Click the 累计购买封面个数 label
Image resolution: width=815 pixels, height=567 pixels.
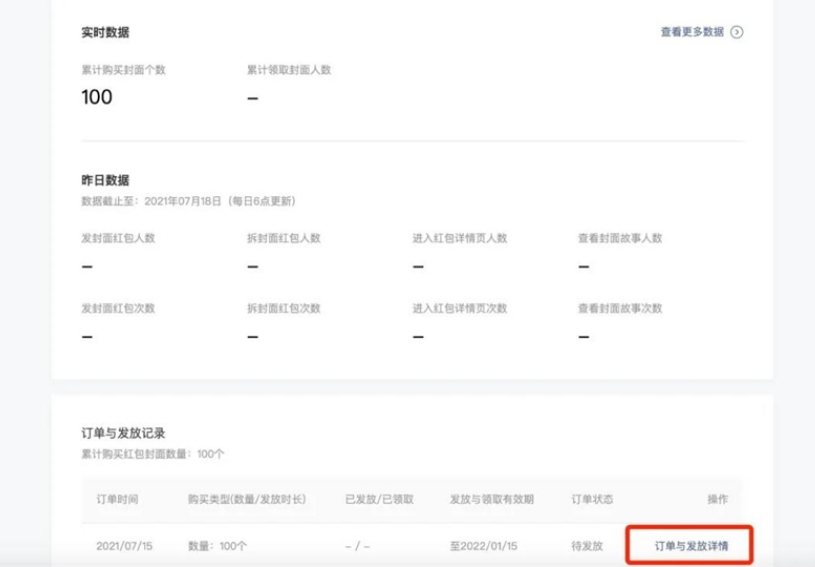click(x=123, y=70)
